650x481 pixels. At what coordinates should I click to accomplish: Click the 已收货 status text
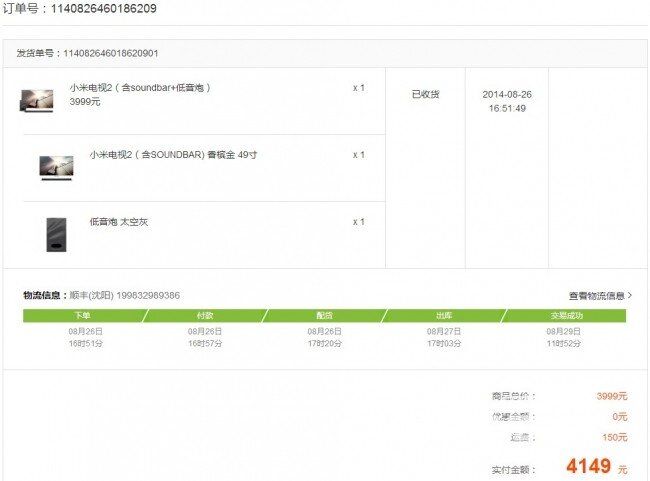[x=425, y=95]
